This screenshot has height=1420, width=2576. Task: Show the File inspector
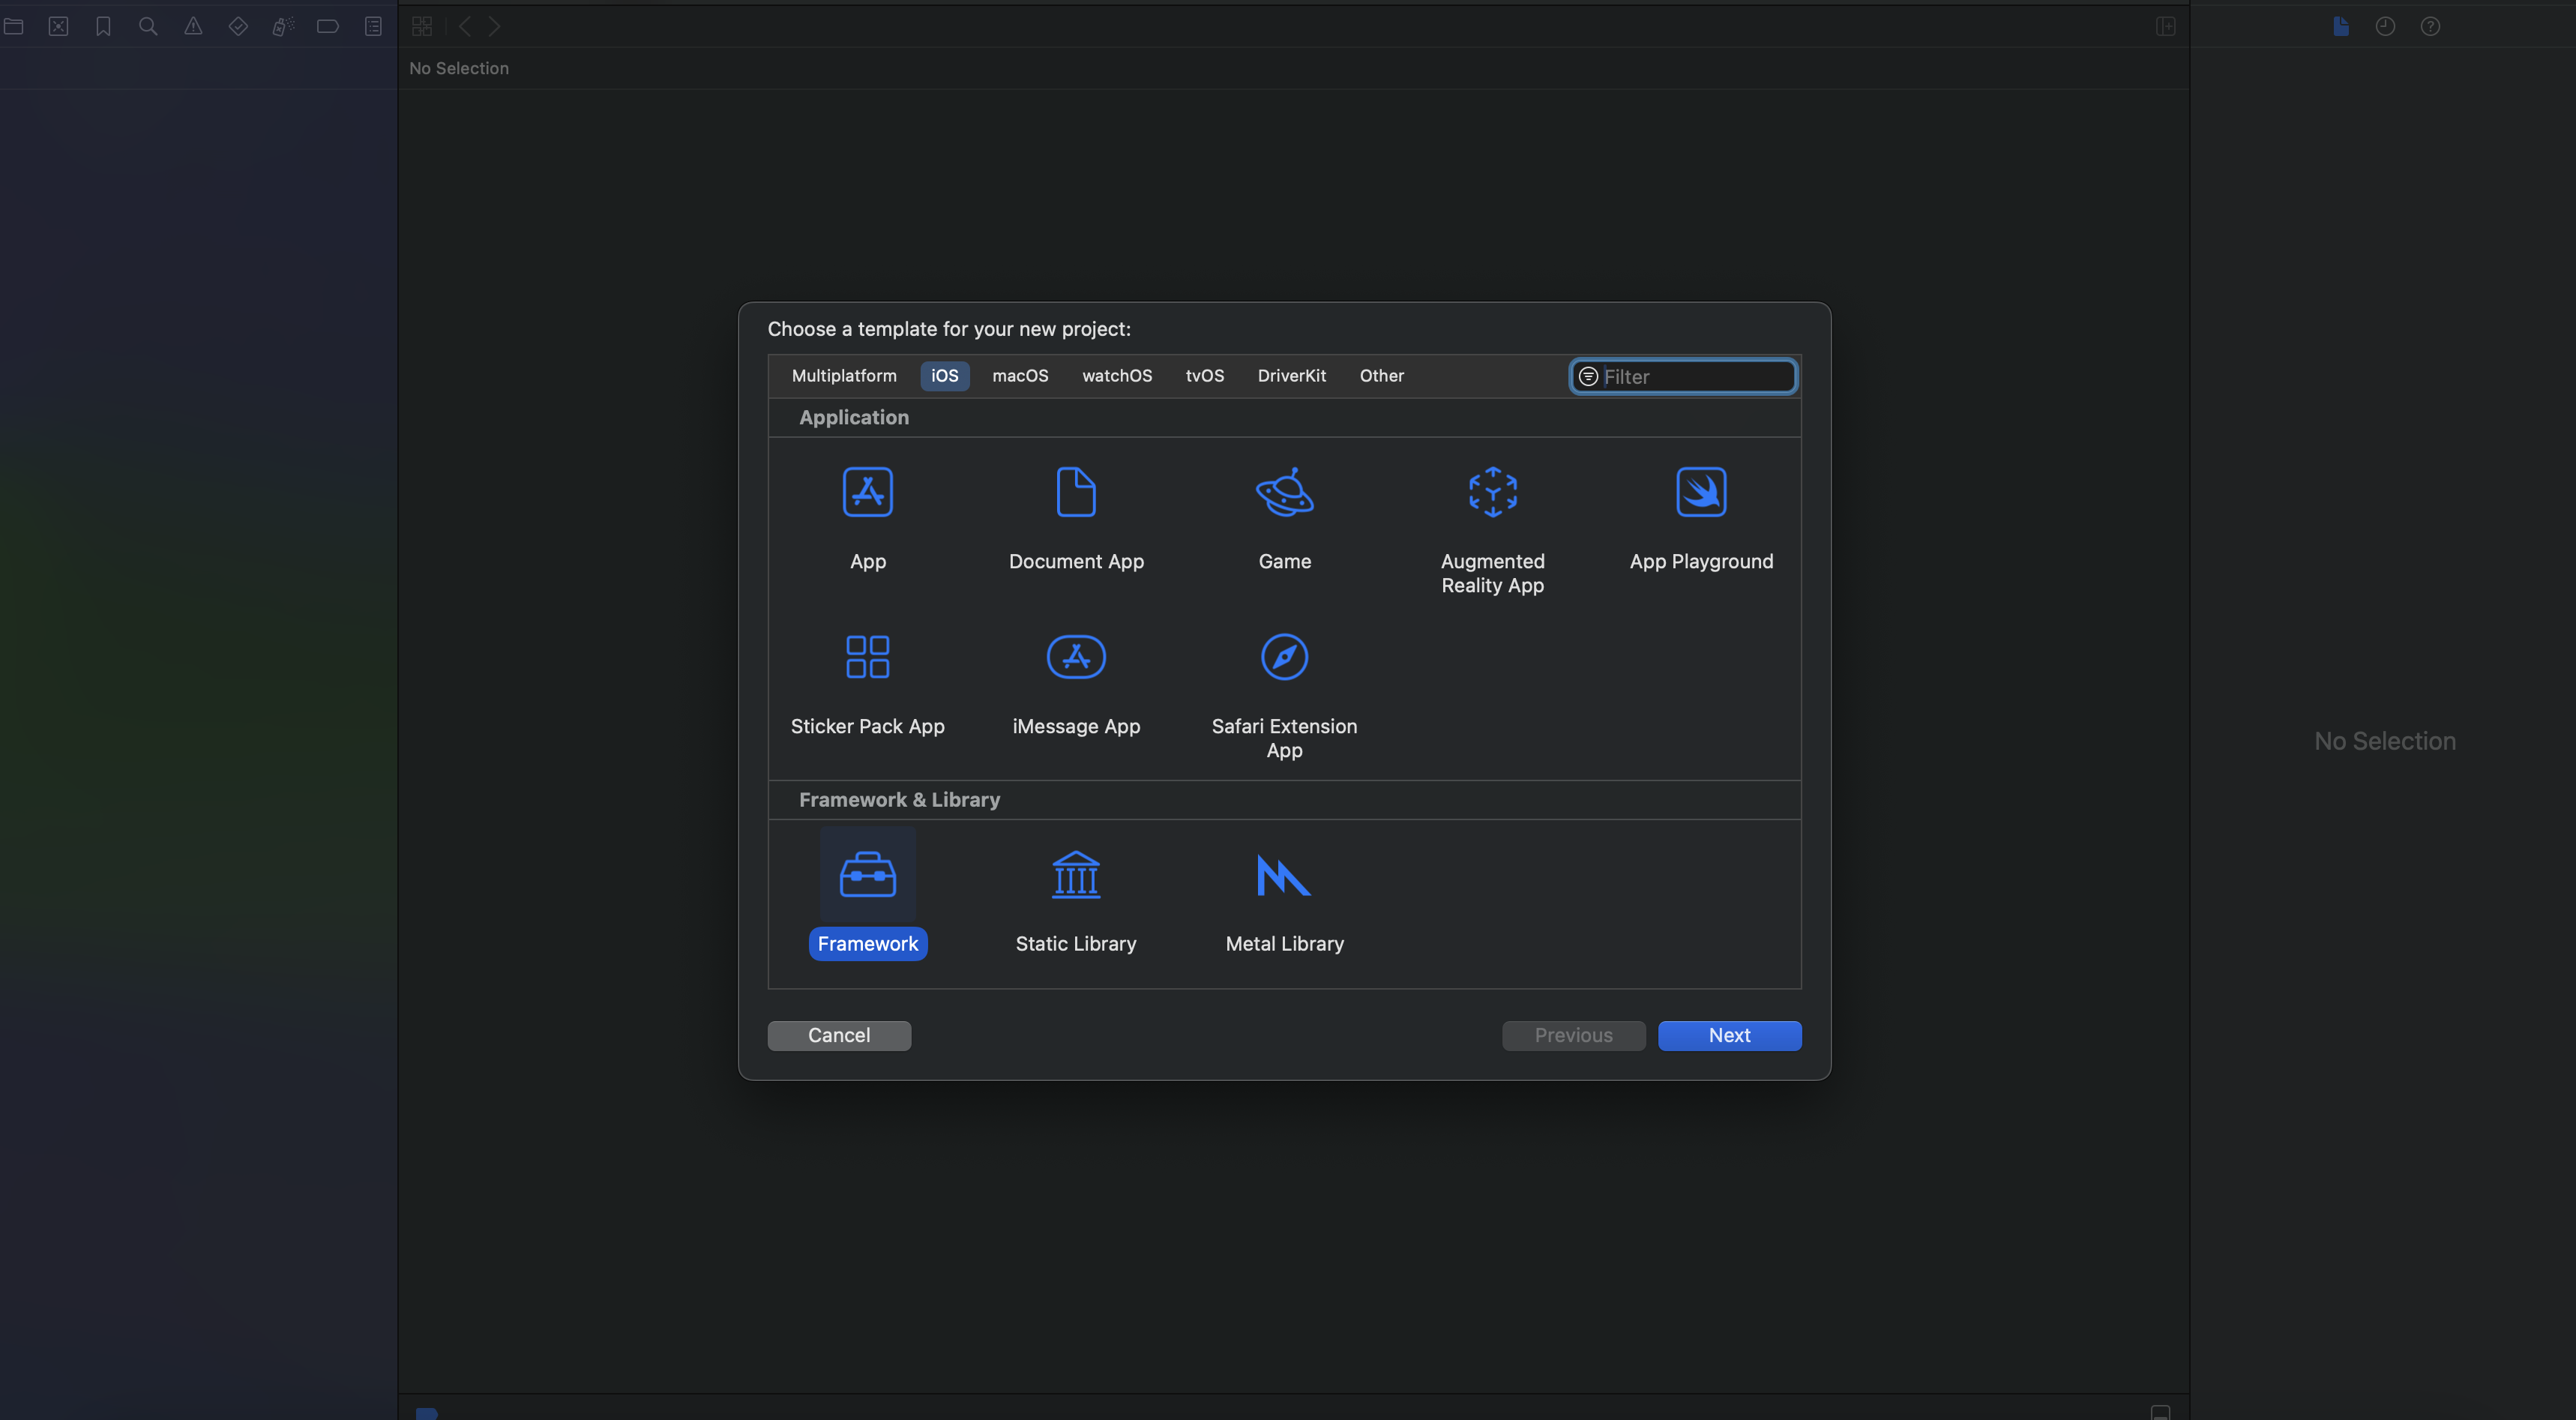pos(2341,27)
